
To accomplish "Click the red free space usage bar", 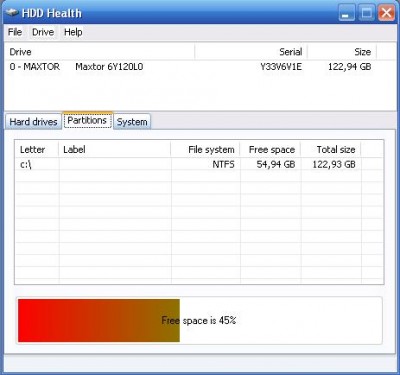I will (99, 320).
